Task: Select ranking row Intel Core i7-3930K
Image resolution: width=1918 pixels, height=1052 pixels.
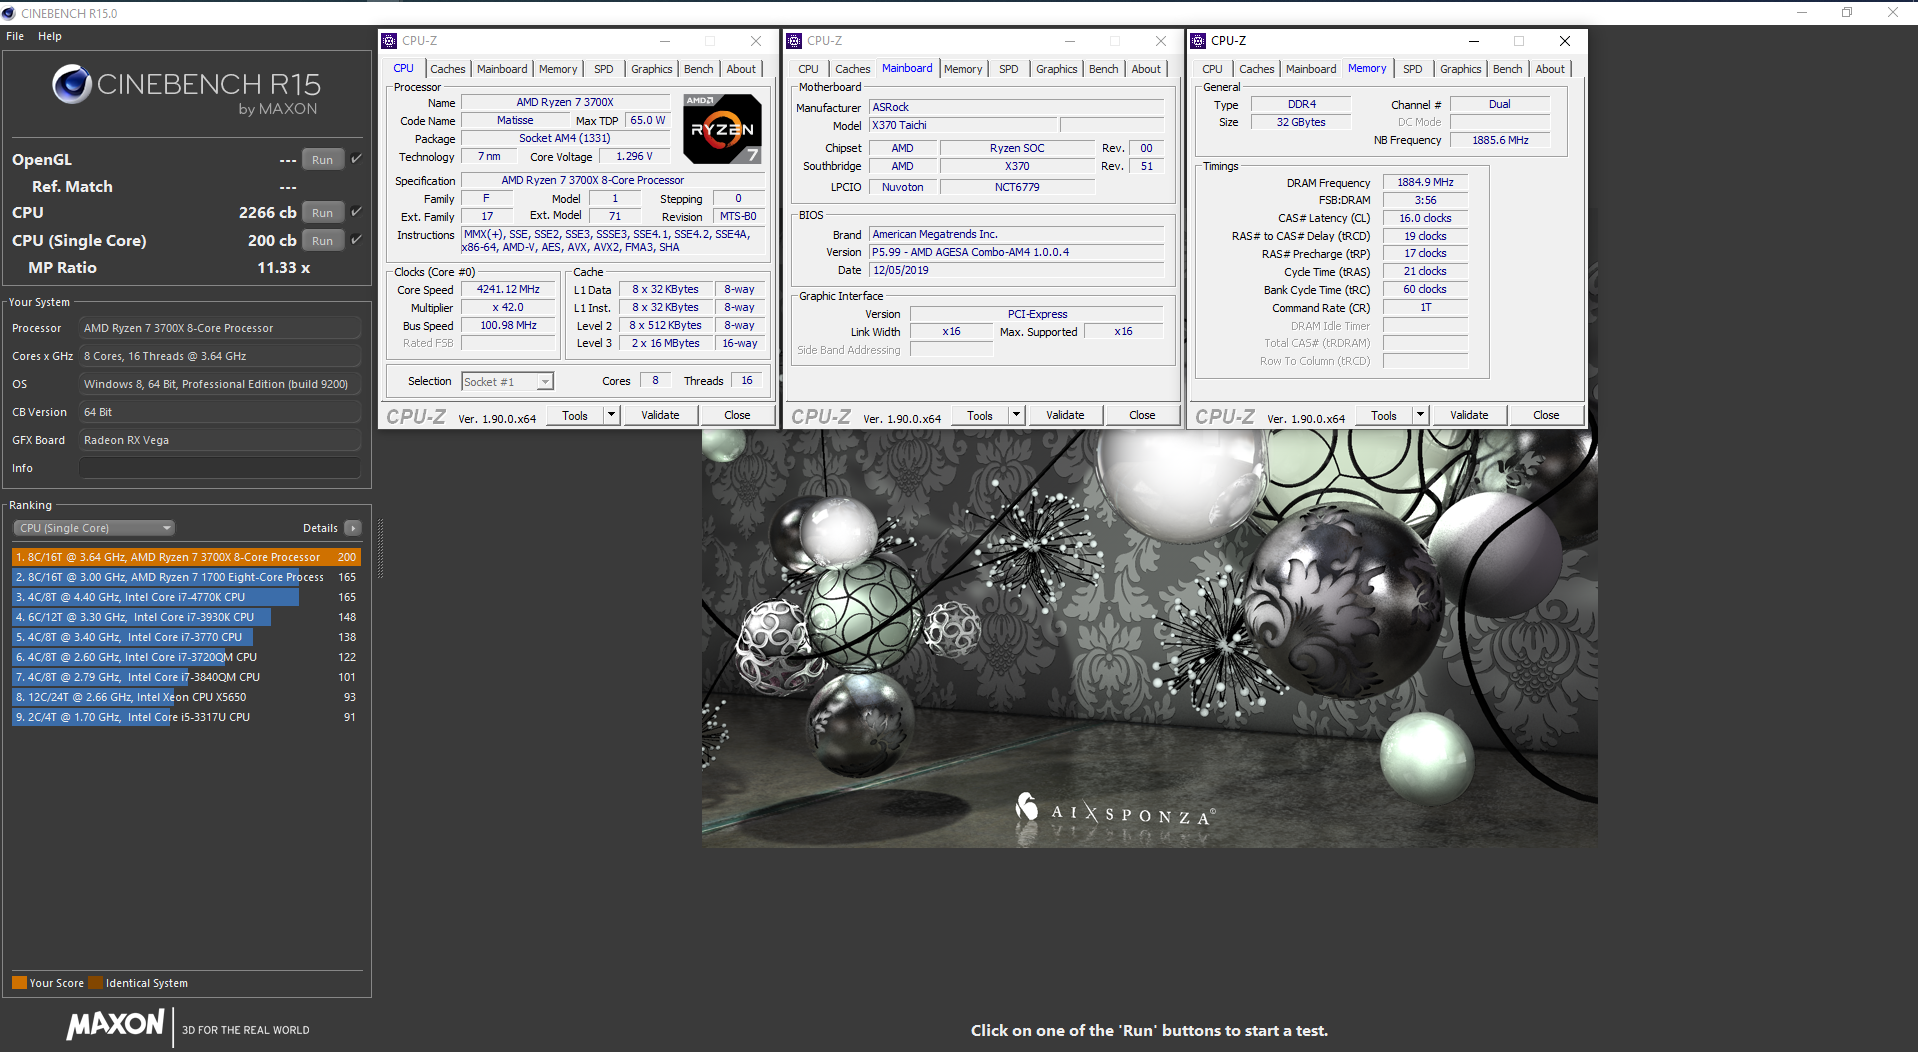Action: pos(186,617)
